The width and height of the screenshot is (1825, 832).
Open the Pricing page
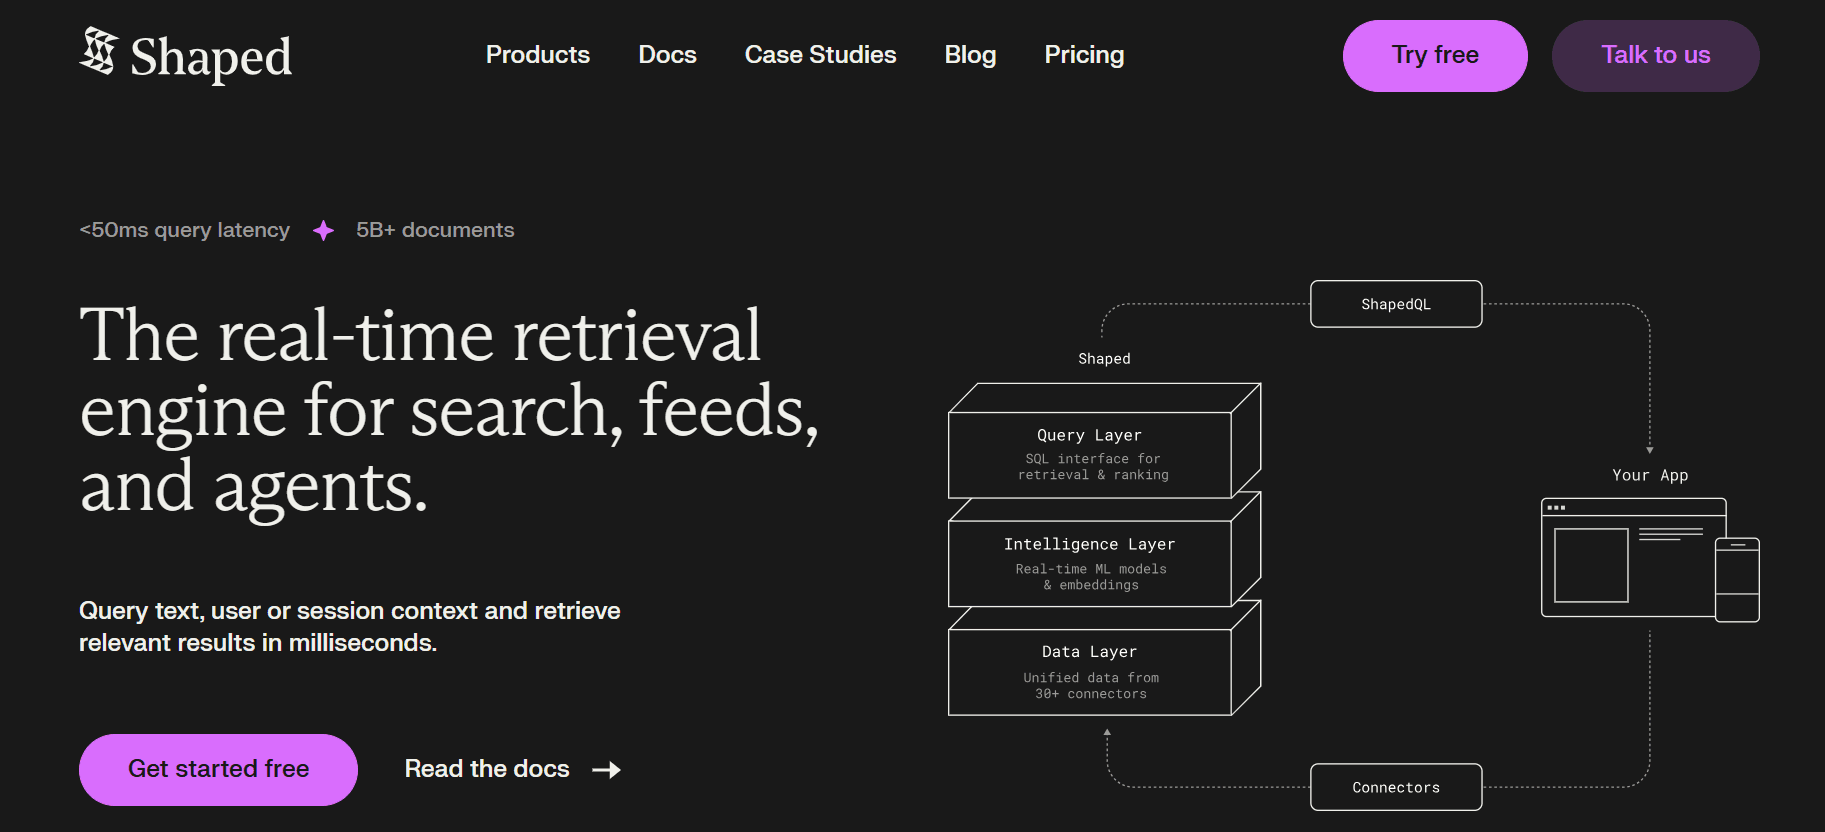[1085, 55]
